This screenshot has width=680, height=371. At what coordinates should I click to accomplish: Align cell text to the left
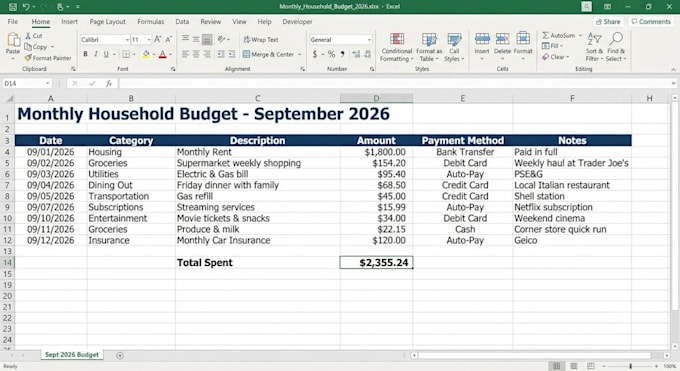(x=185, y=54)
